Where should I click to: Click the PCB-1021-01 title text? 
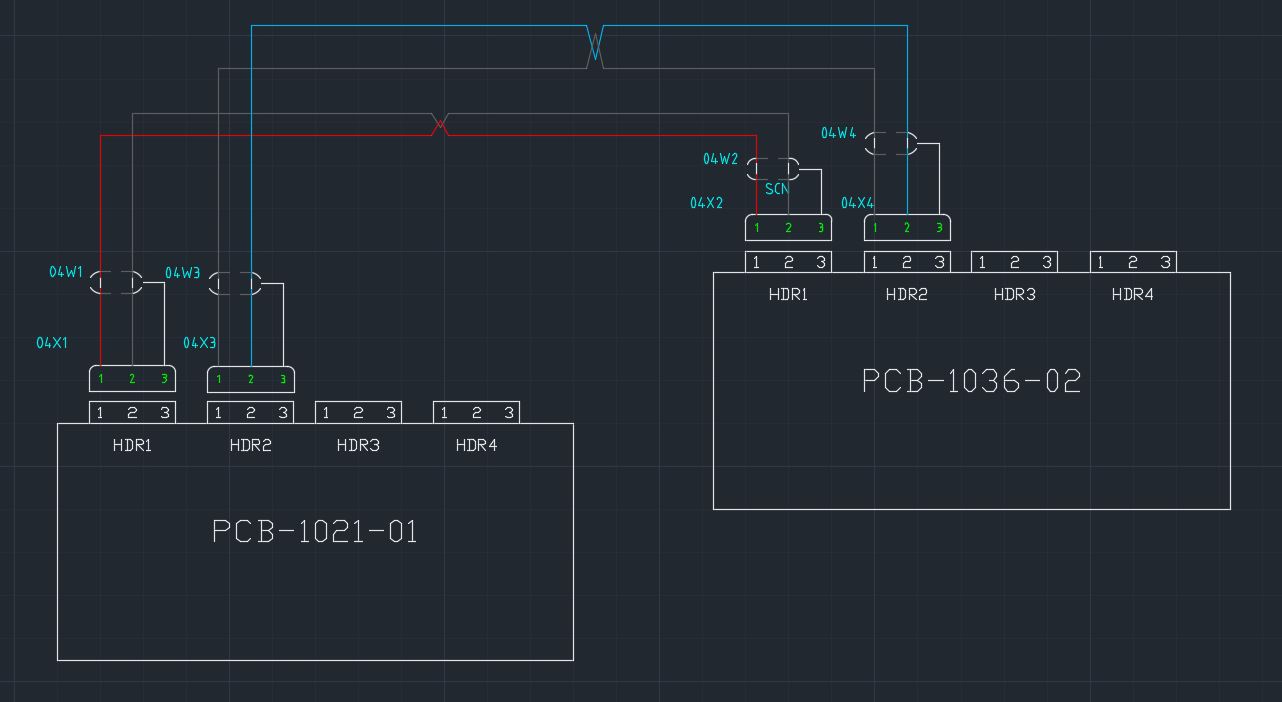314,532
